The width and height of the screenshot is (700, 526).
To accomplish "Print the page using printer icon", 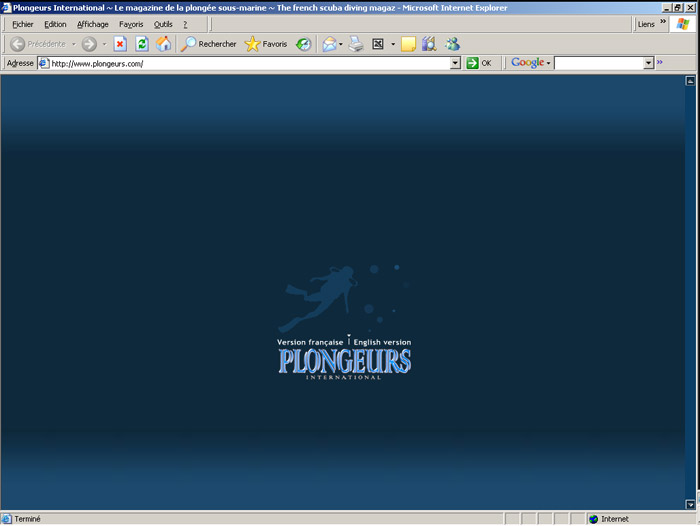I will [355, 44].
